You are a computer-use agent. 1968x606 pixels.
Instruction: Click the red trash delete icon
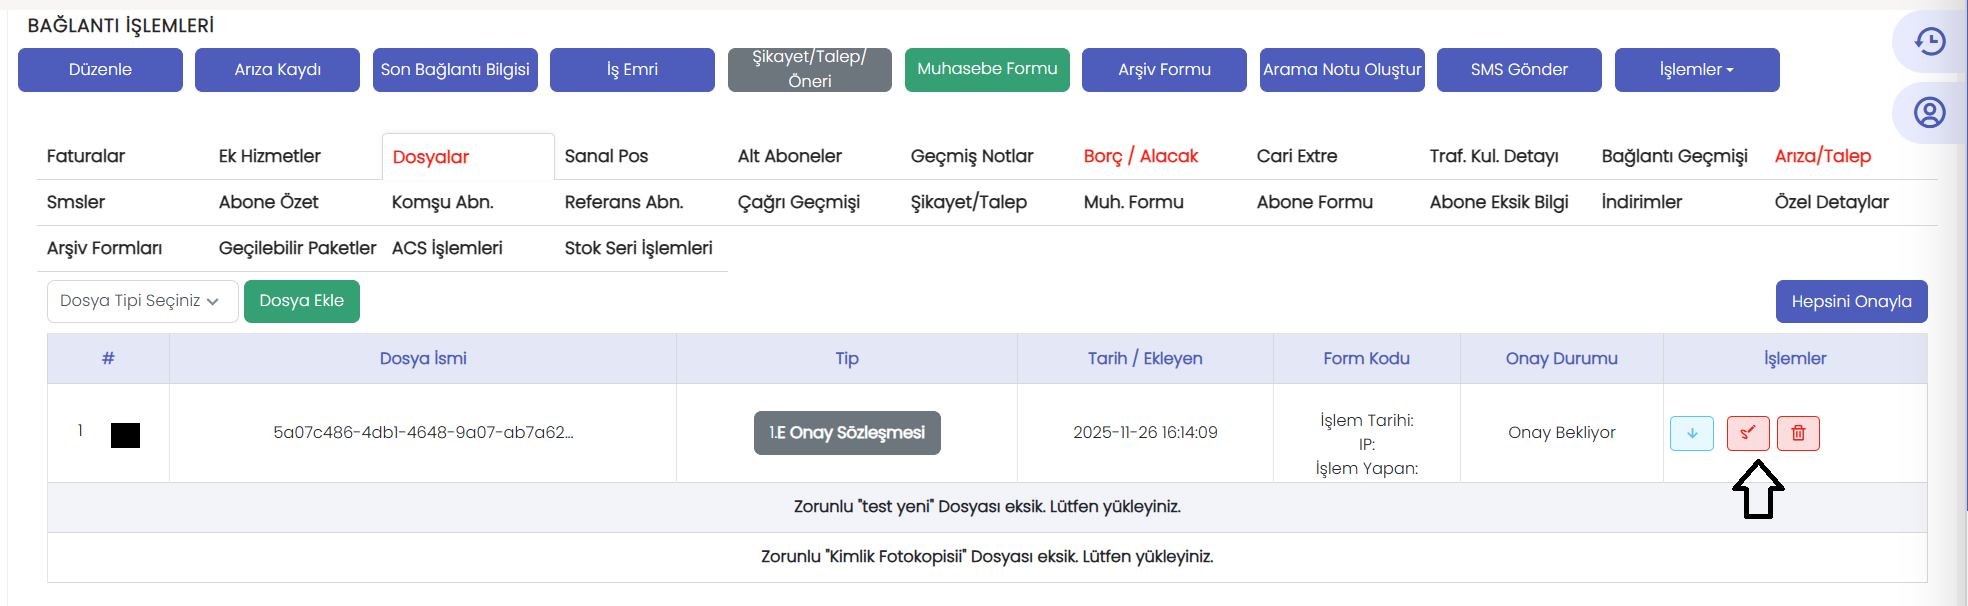(1798, 433)
